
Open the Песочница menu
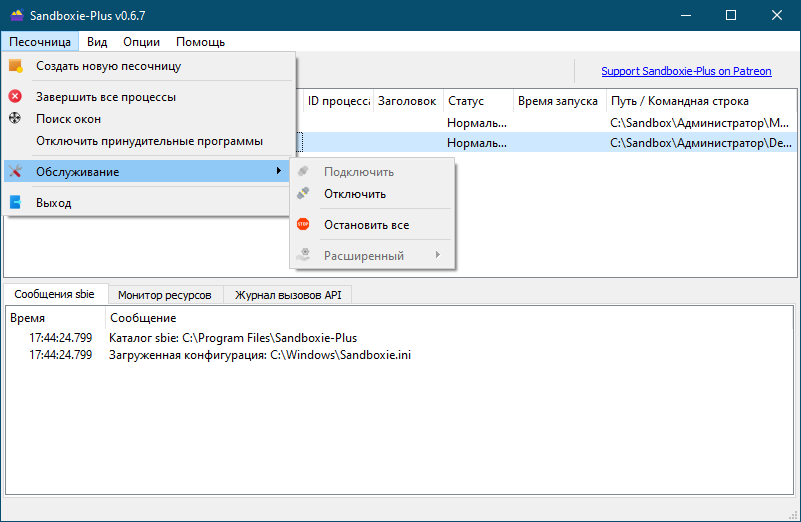point(40,42)
